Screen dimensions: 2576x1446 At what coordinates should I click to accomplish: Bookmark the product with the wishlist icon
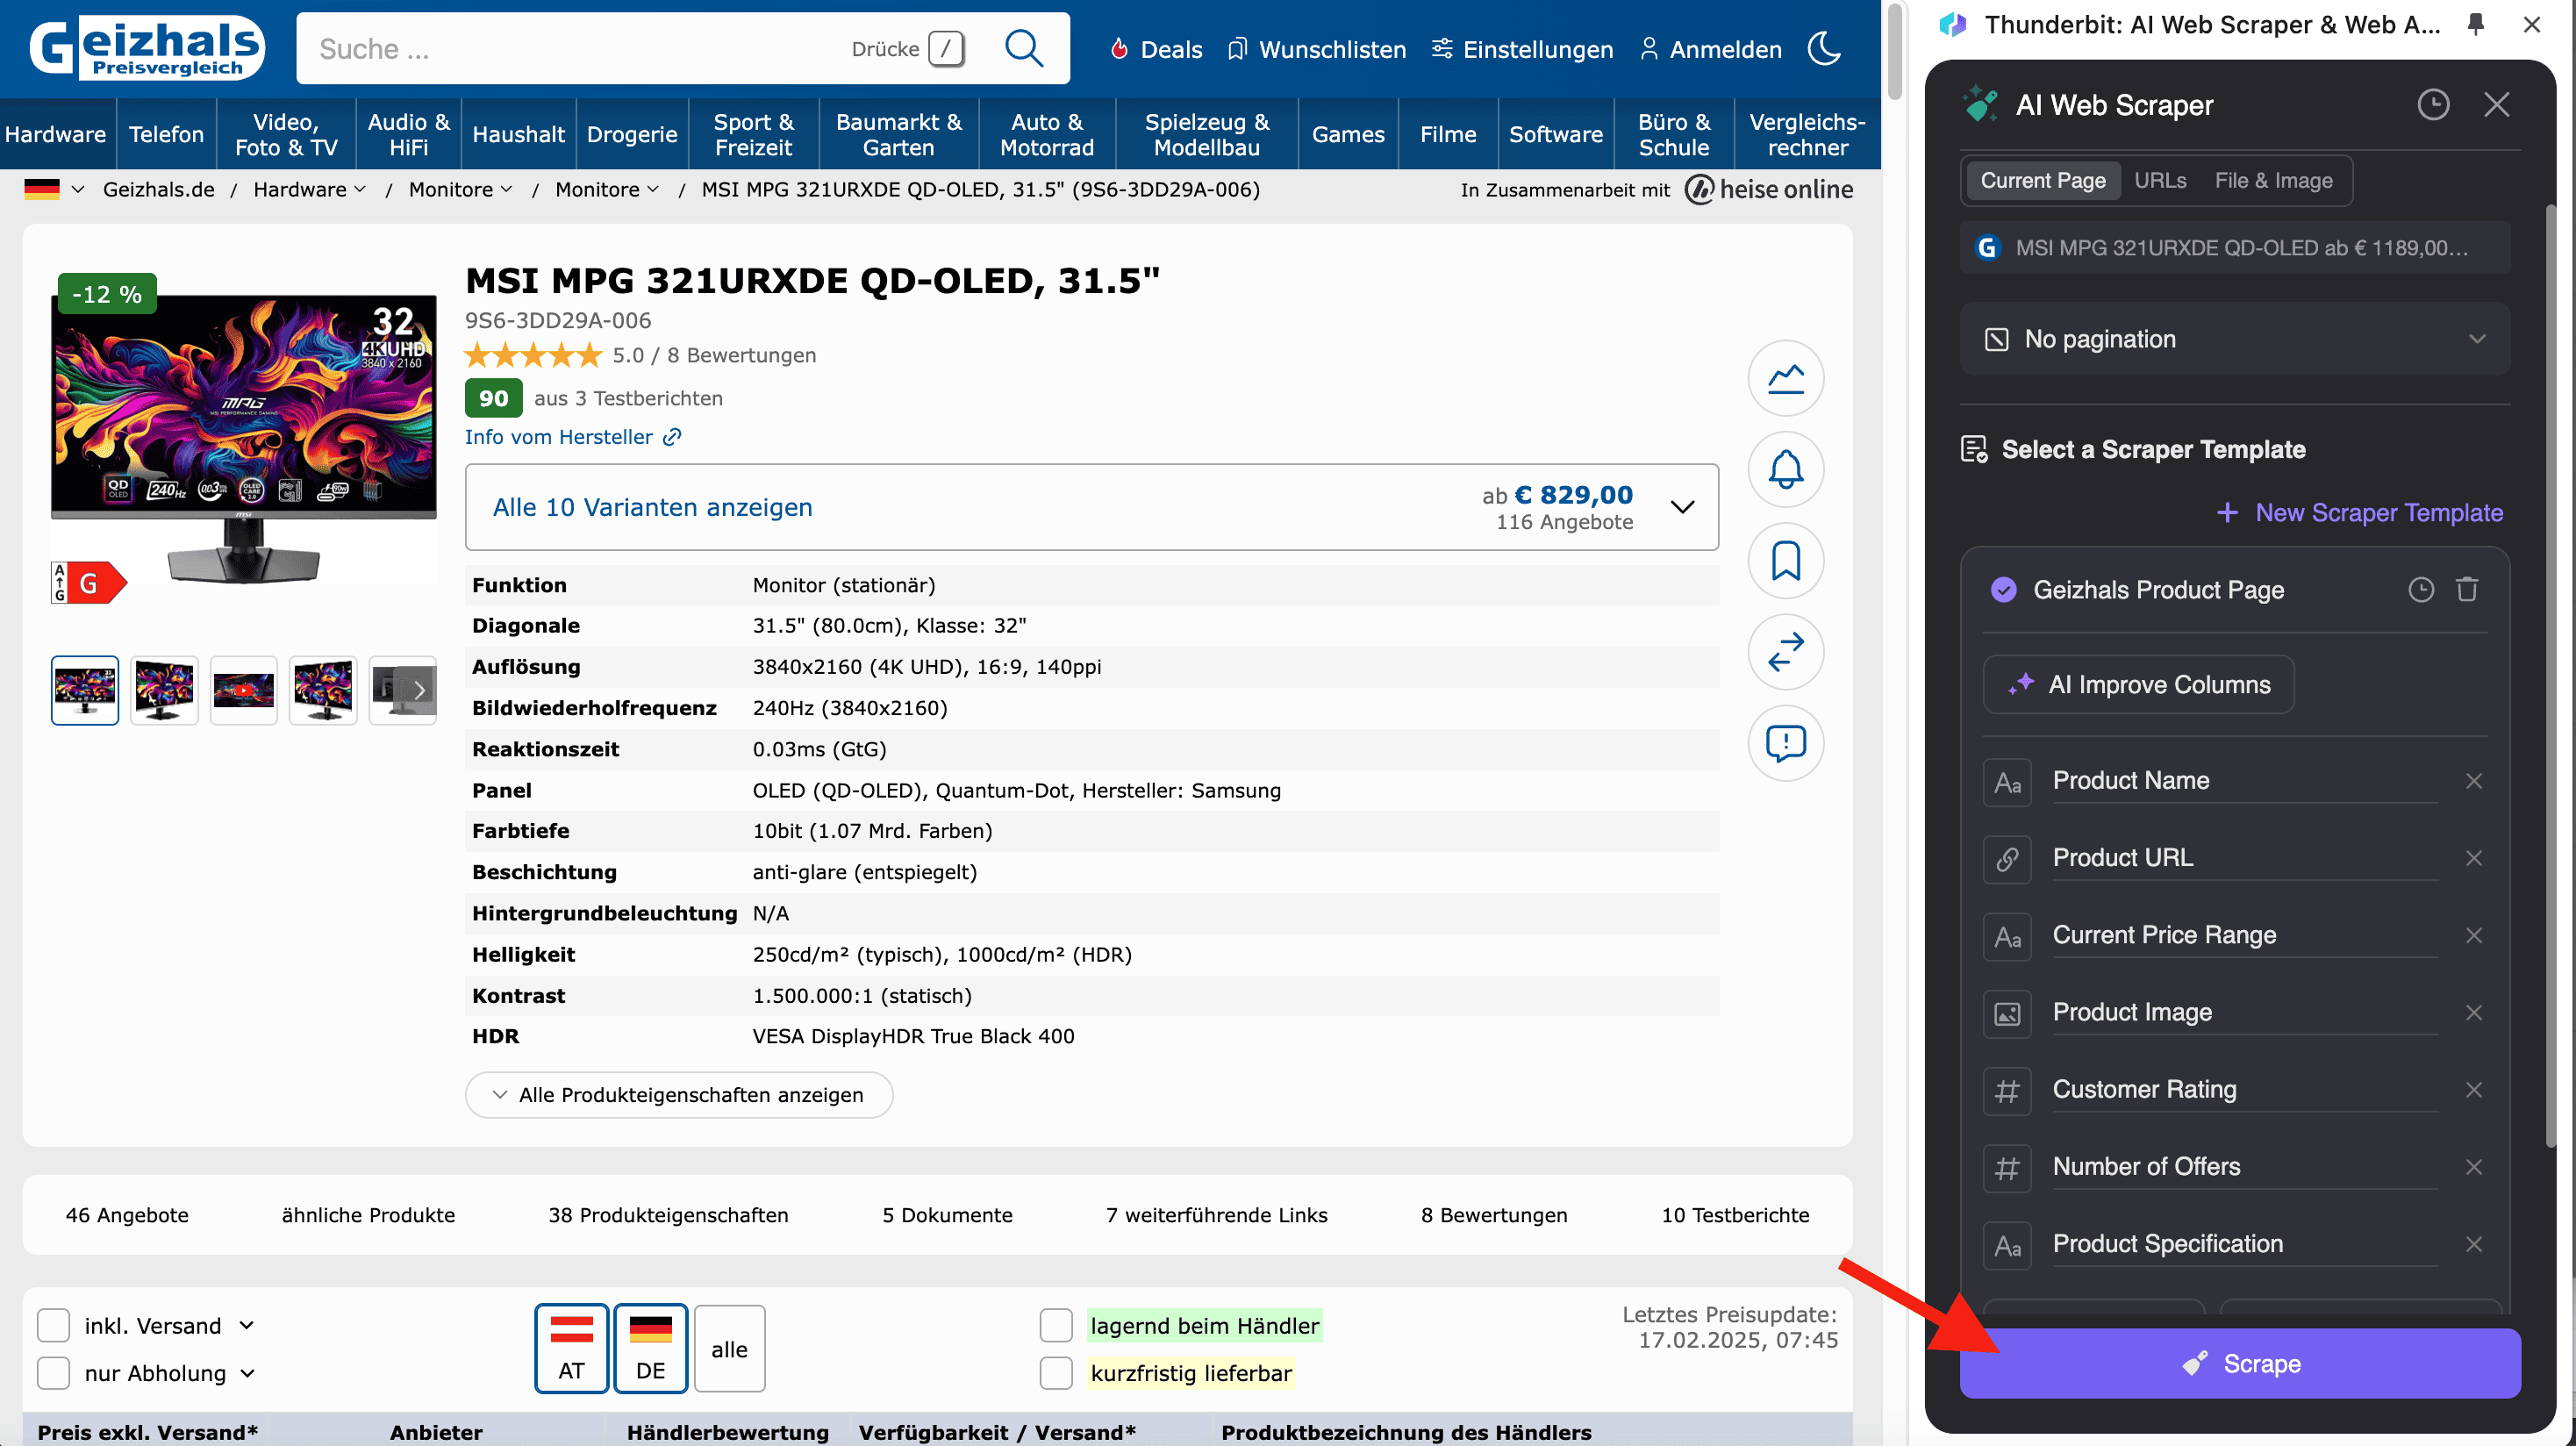point(1786,561)
